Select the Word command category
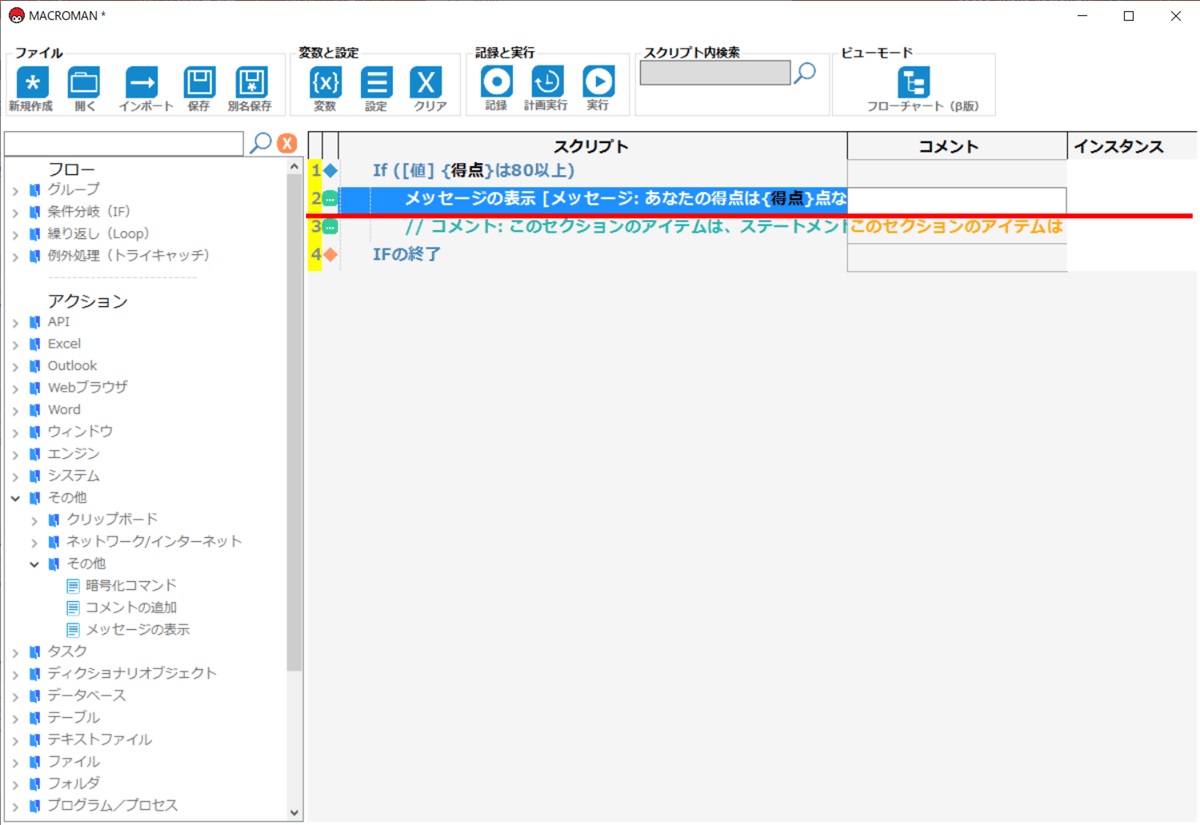The height and width of the screenshot is (825, 1200). tap(64, 410)
